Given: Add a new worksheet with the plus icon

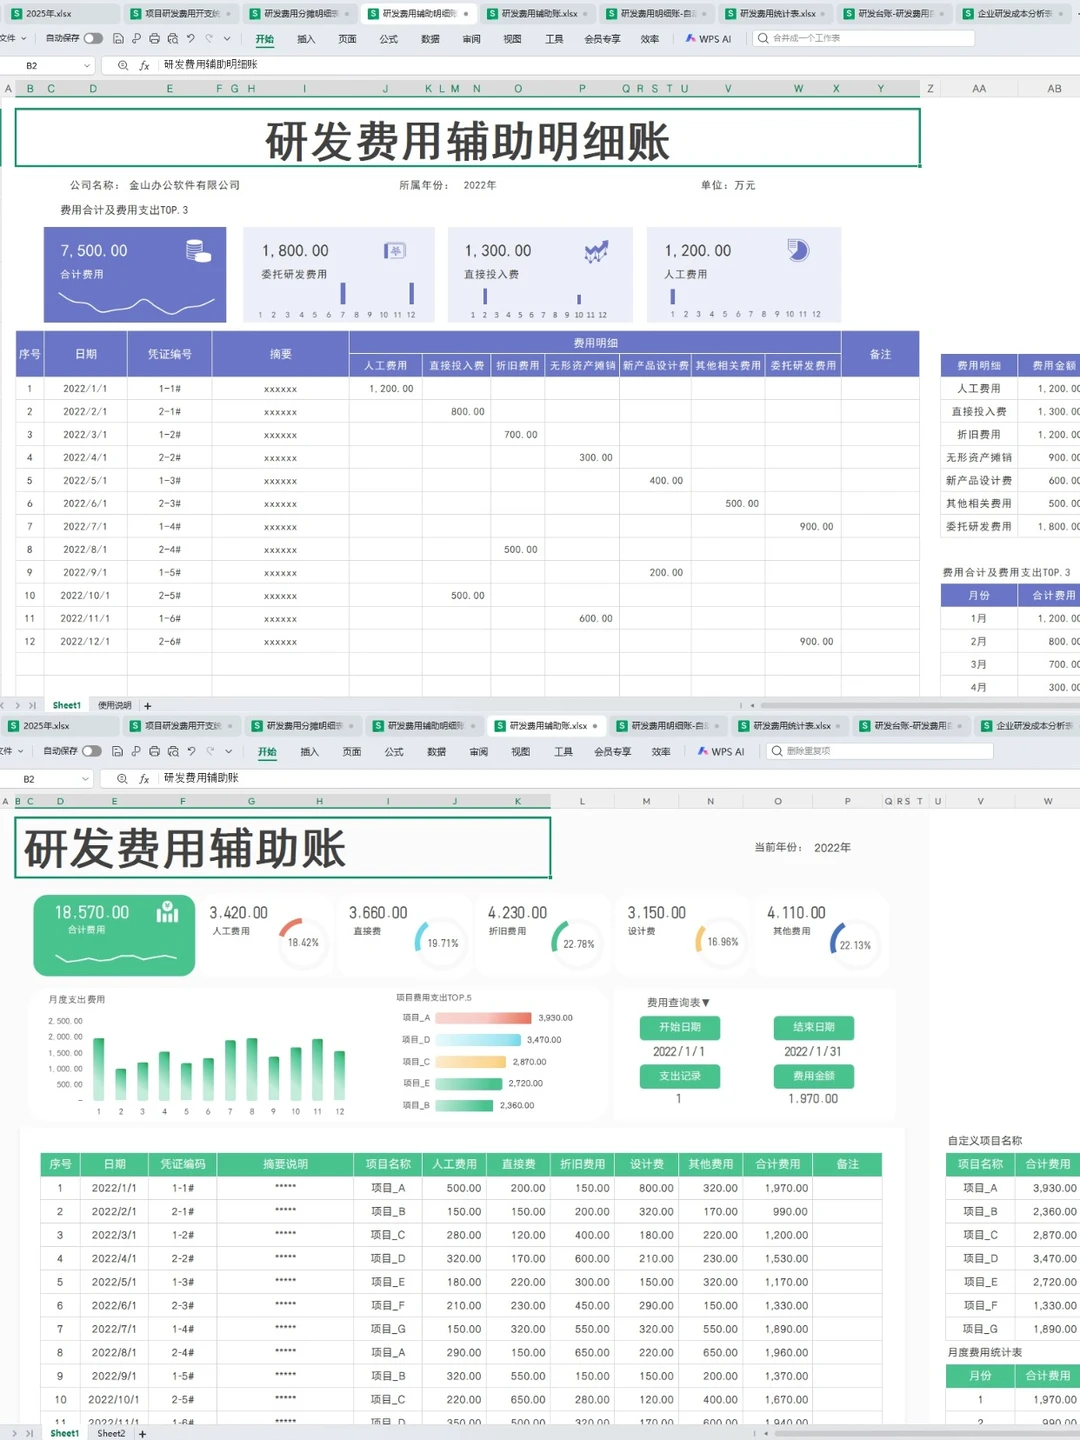Looking at the screenshot, I should pos(147,705).
